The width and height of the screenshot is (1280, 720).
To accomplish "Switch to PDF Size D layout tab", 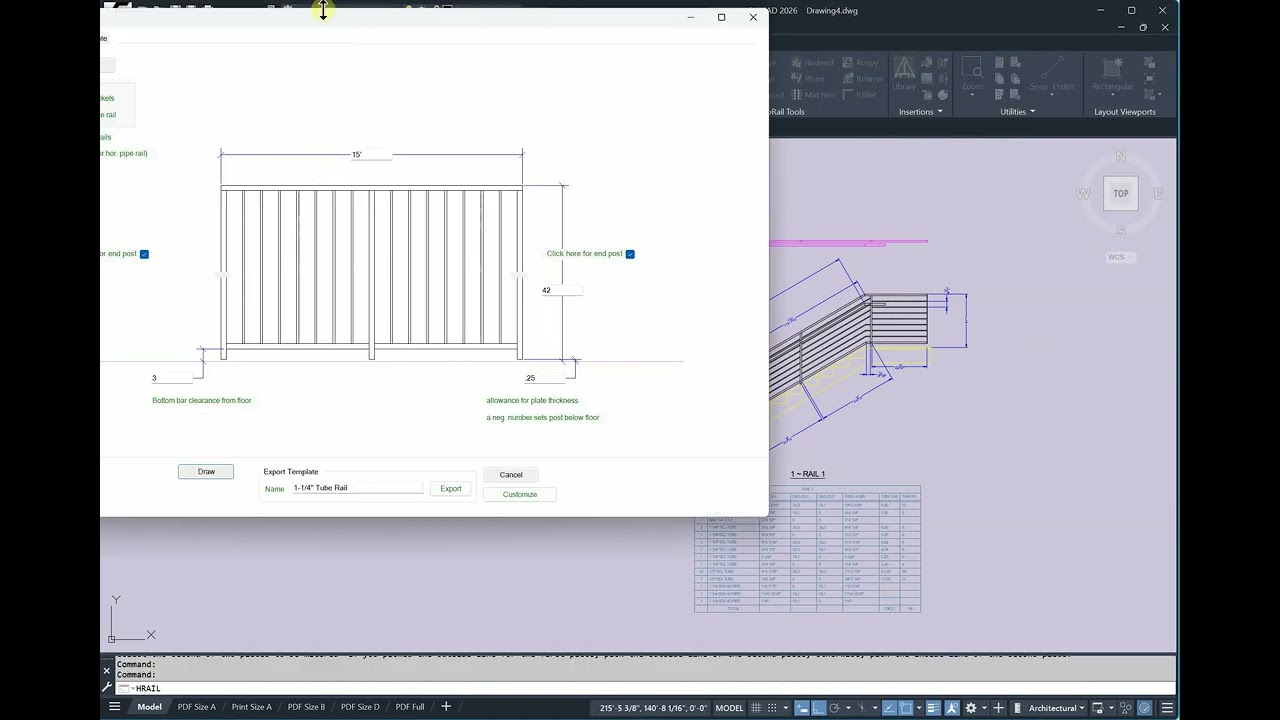I will [x=360, y=707].
